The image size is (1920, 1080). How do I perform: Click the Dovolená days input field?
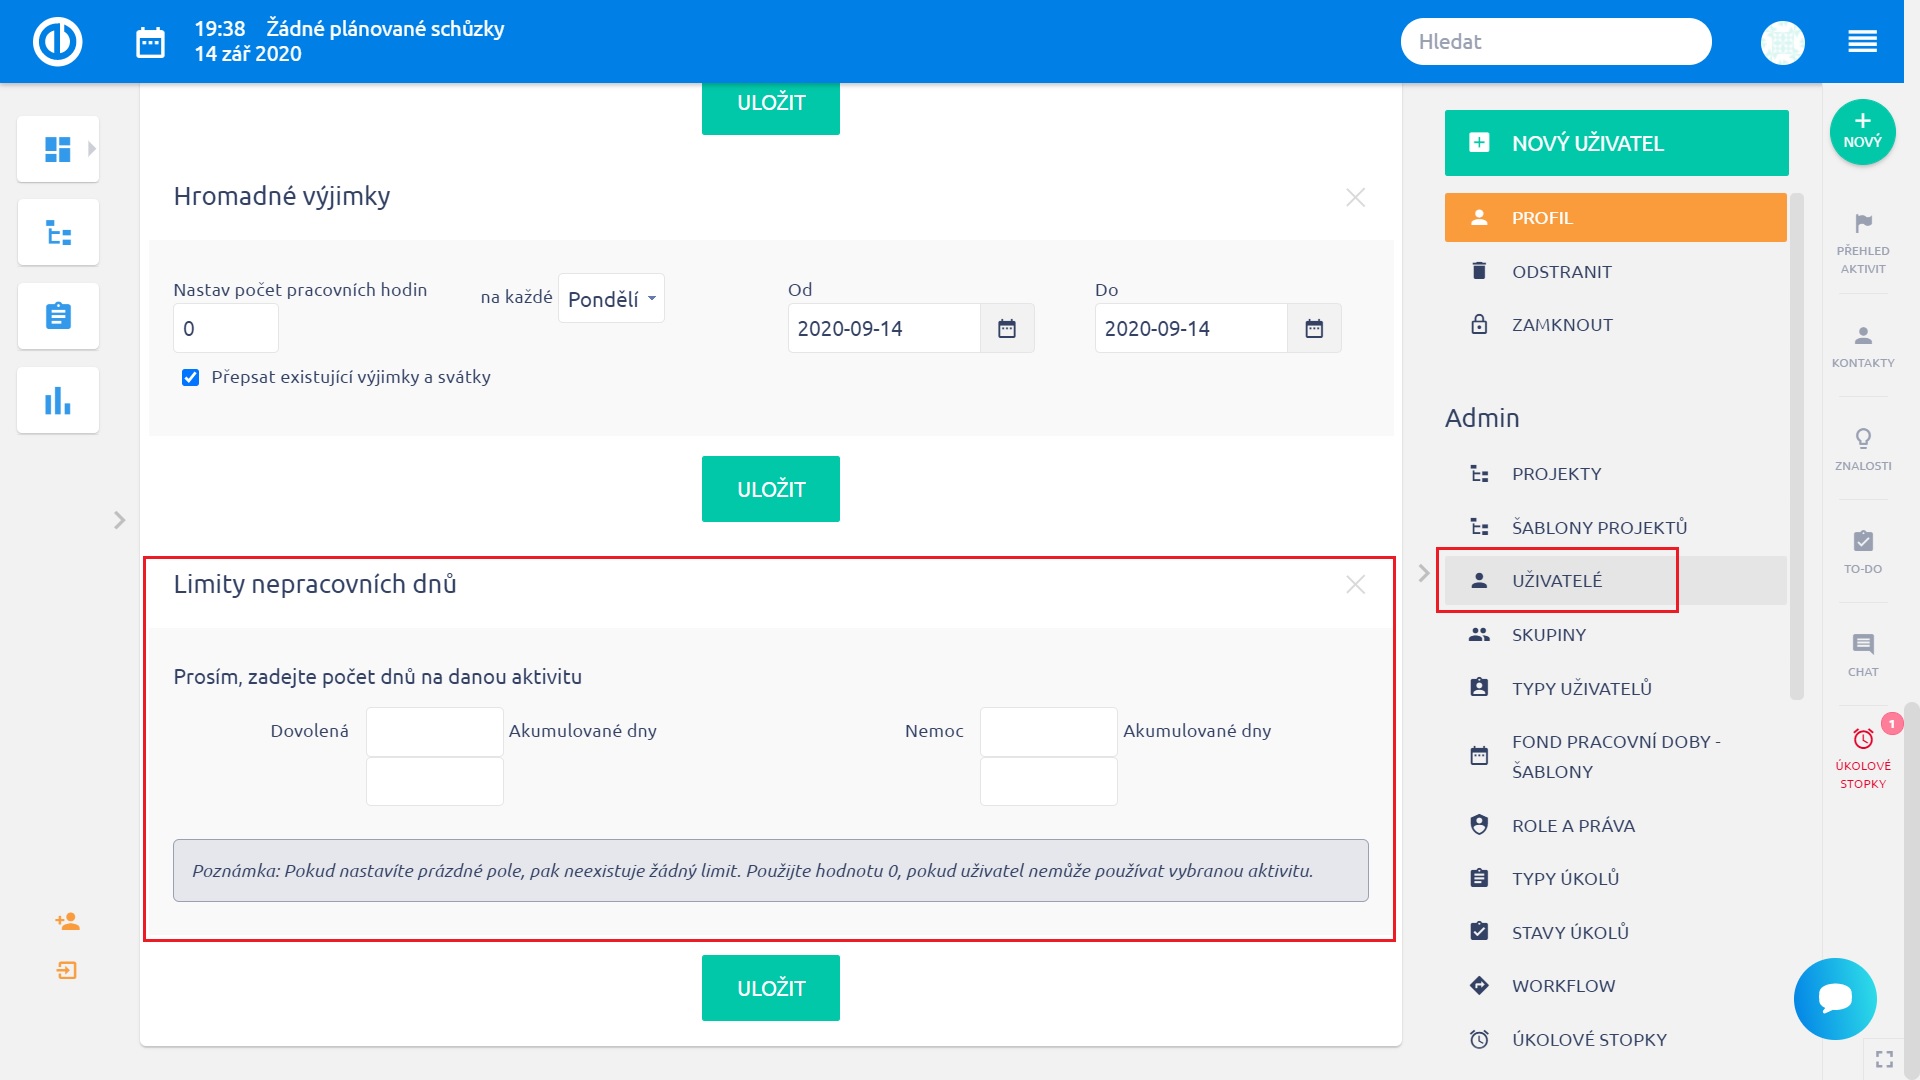click(x=434, y=731)
